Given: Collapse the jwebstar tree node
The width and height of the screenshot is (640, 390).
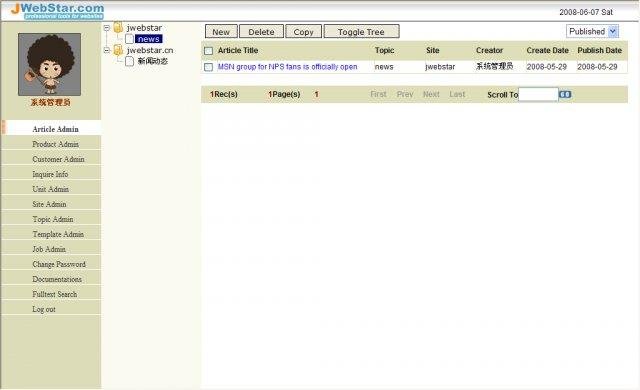Looking at the screenshot, I should 107,28.
